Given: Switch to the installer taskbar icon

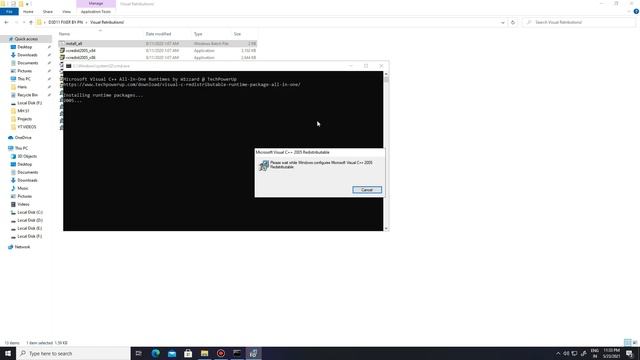Looking at the screenshot, I should (x=253, y=353).
